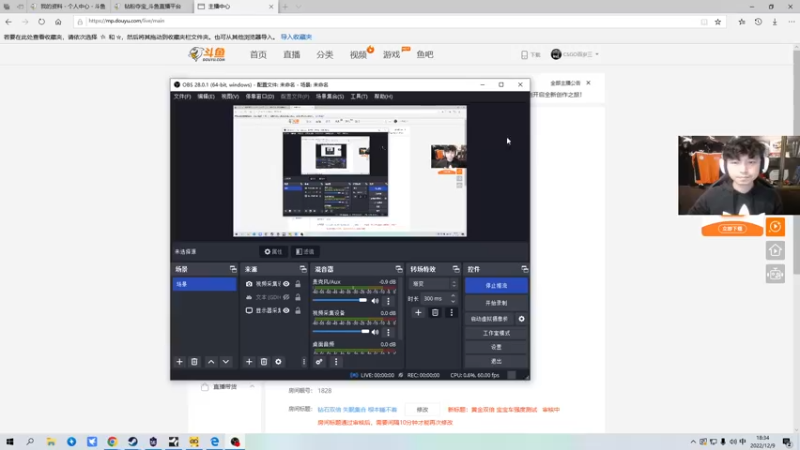
Task: Select the 场景 item in scenes list
Action: pyautogui.click(x=204, y=284)
